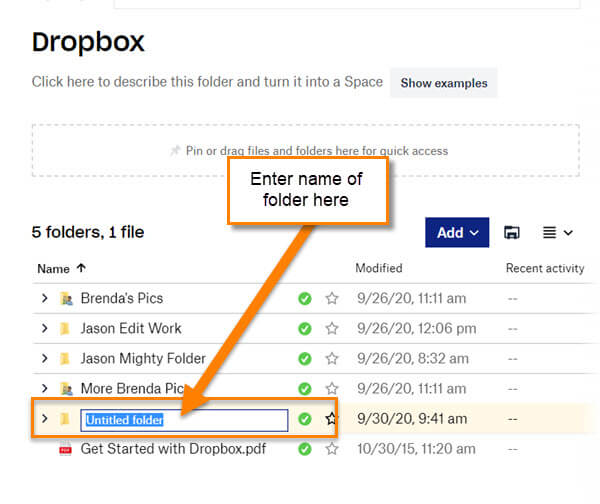The image size is (600, 504).
Task: Expand the Jason Edit Work folder chevron
Action: 44,328
